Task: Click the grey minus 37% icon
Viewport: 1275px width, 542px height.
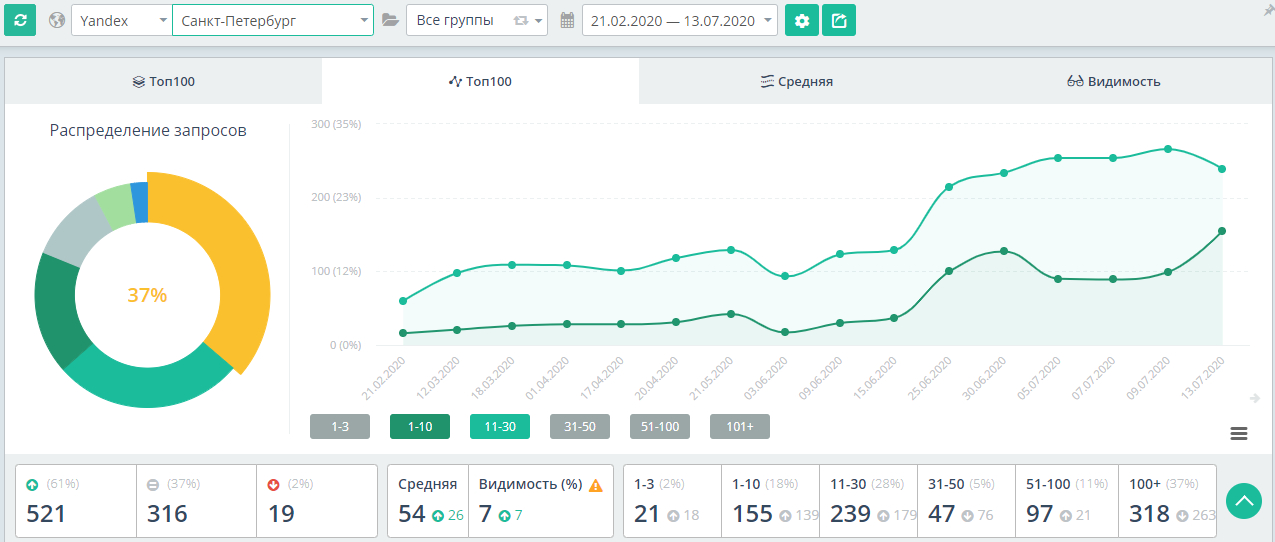Action: click(x=153, y=485)
